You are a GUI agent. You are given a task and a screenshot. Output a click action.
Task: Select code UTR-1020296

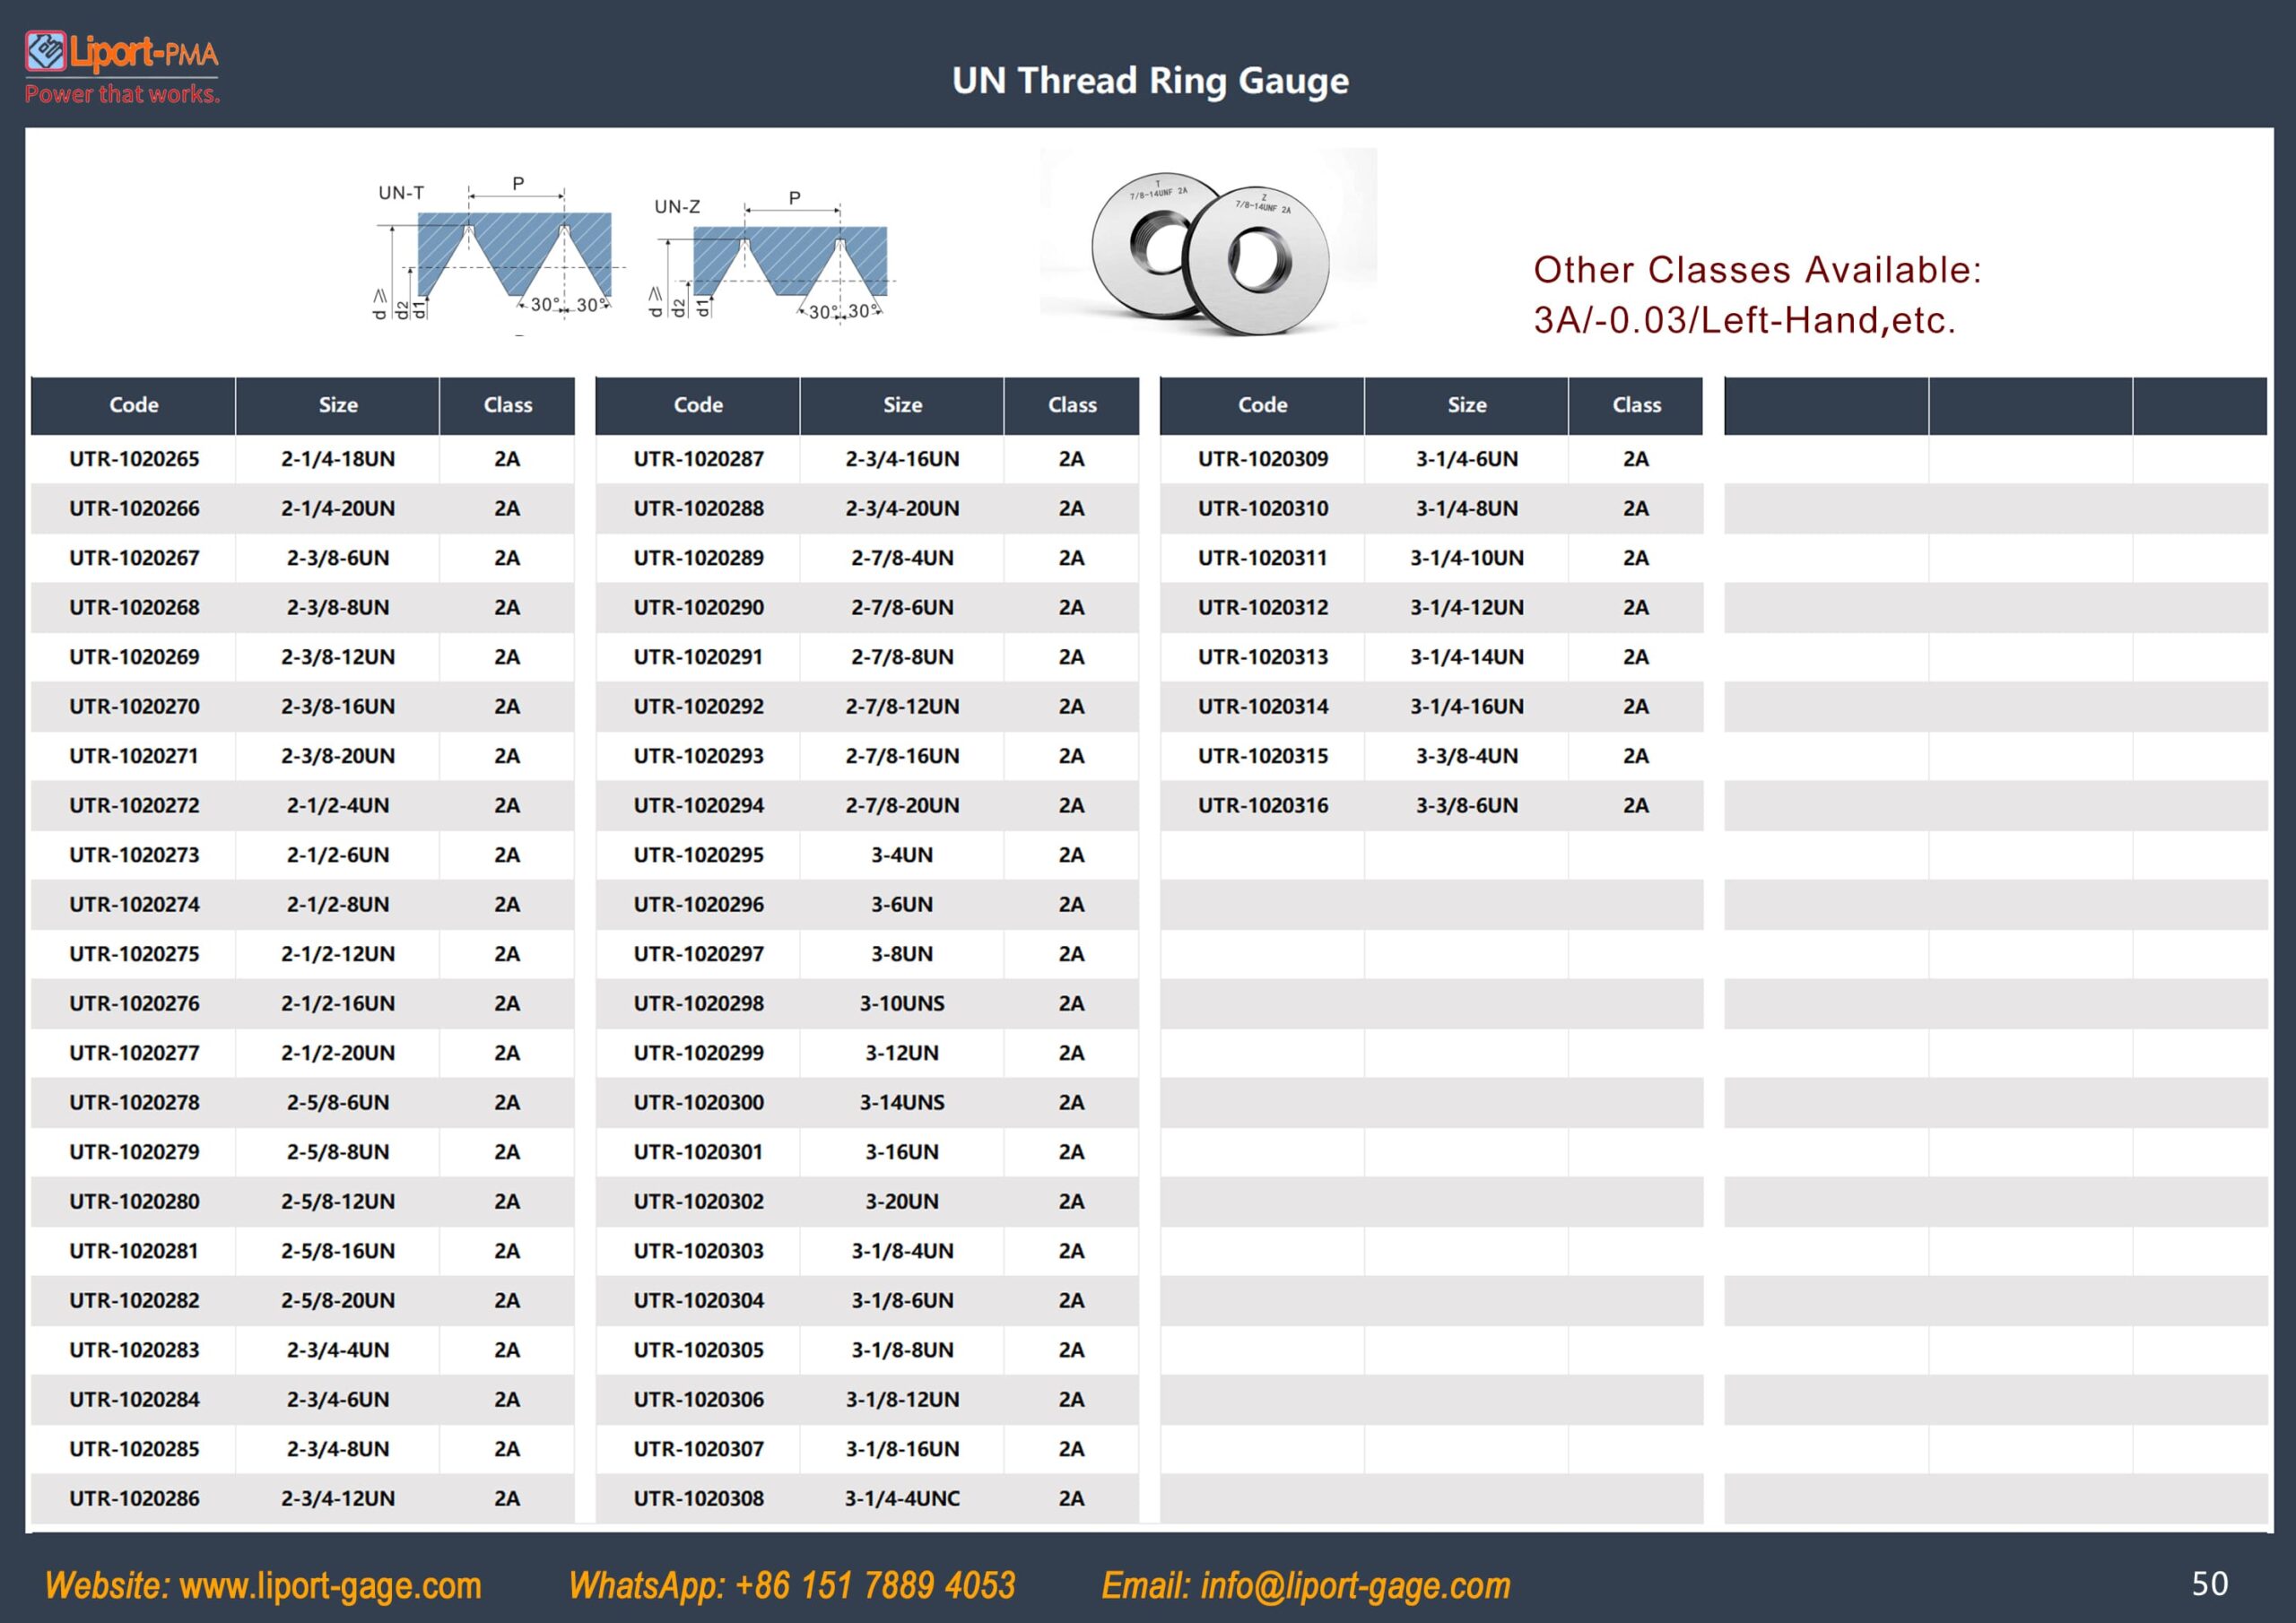point(698,904)
